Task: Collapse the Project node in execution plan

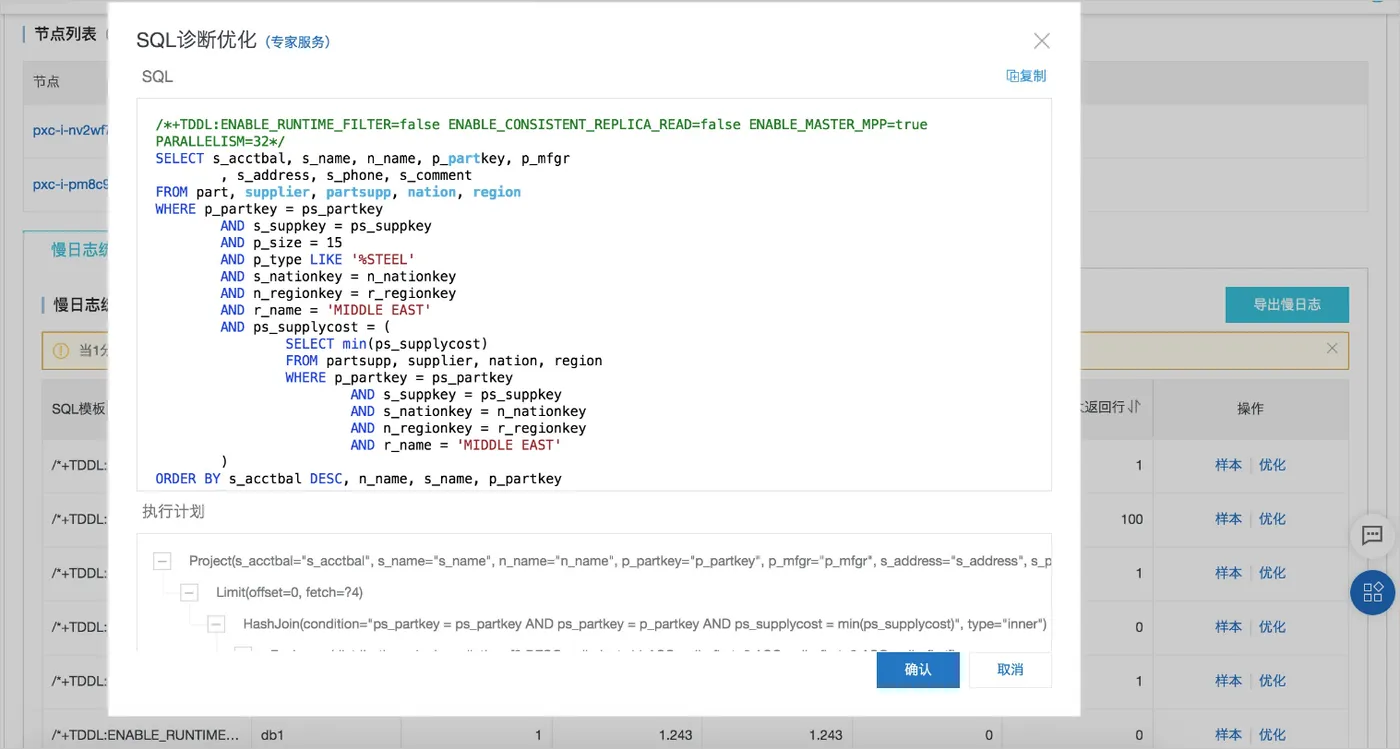Action: pyautogui.click(x=162, y=562)
